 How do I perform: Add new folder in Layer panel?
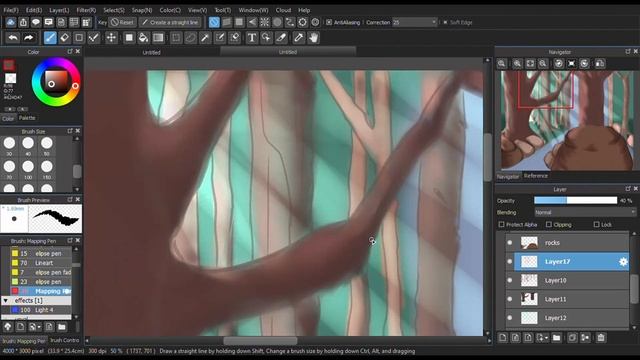pos(556,338)
